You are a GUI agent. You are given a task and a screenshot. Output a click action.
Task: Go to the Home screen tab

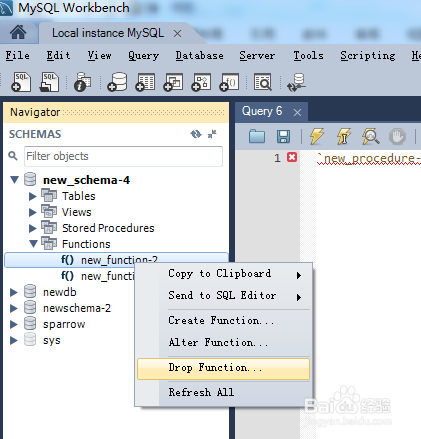18,33
